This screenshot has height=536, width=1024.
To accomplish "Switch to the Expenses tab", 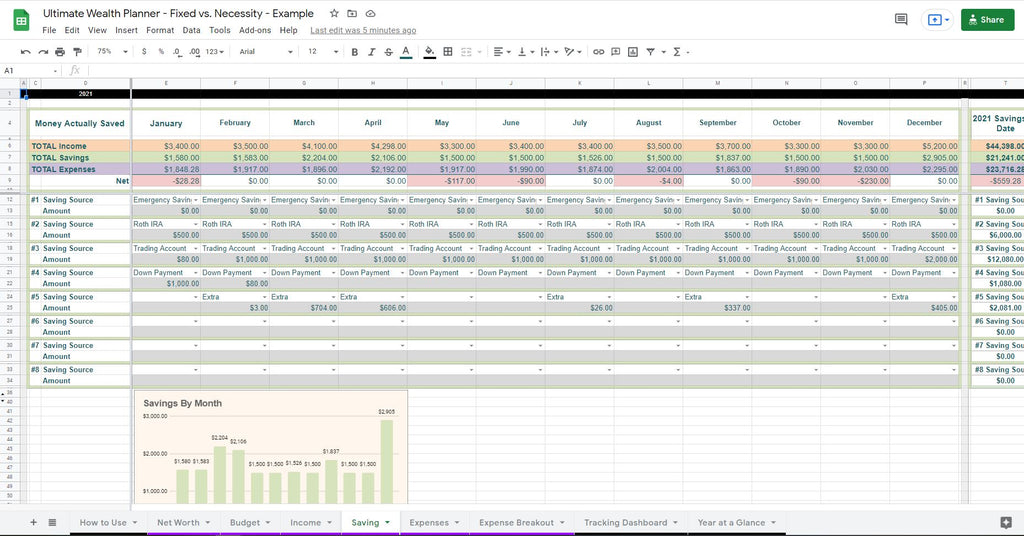I will 434,522.
